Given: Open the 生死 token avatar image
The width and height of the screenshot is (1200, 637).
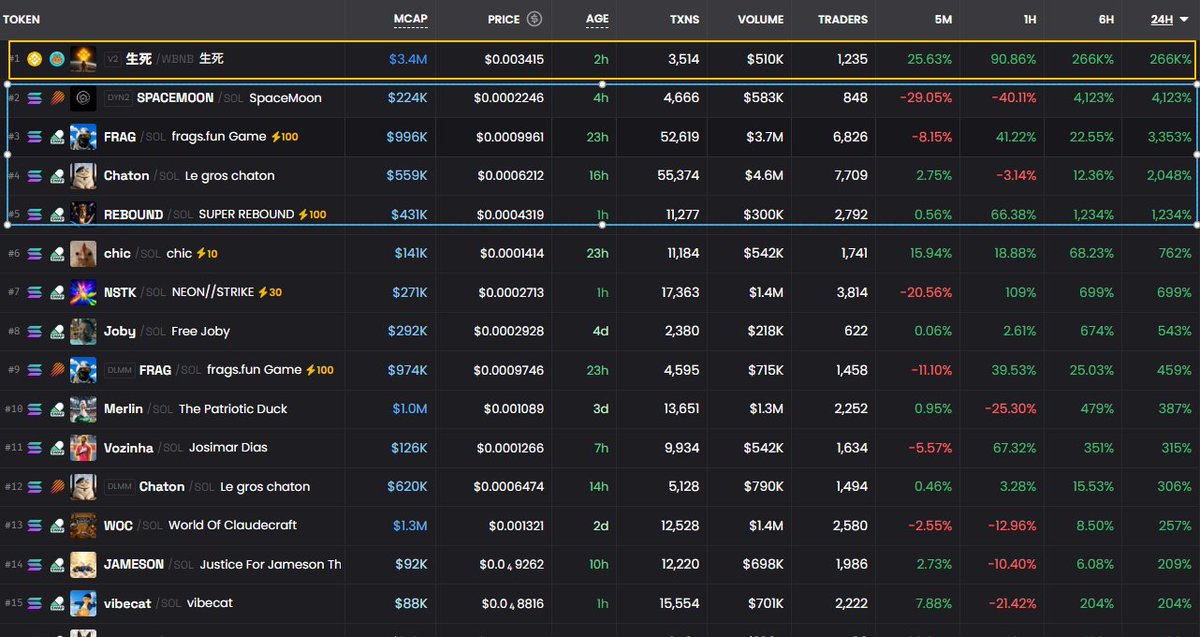Looking at the screenshot, I should tap(84, 59).
